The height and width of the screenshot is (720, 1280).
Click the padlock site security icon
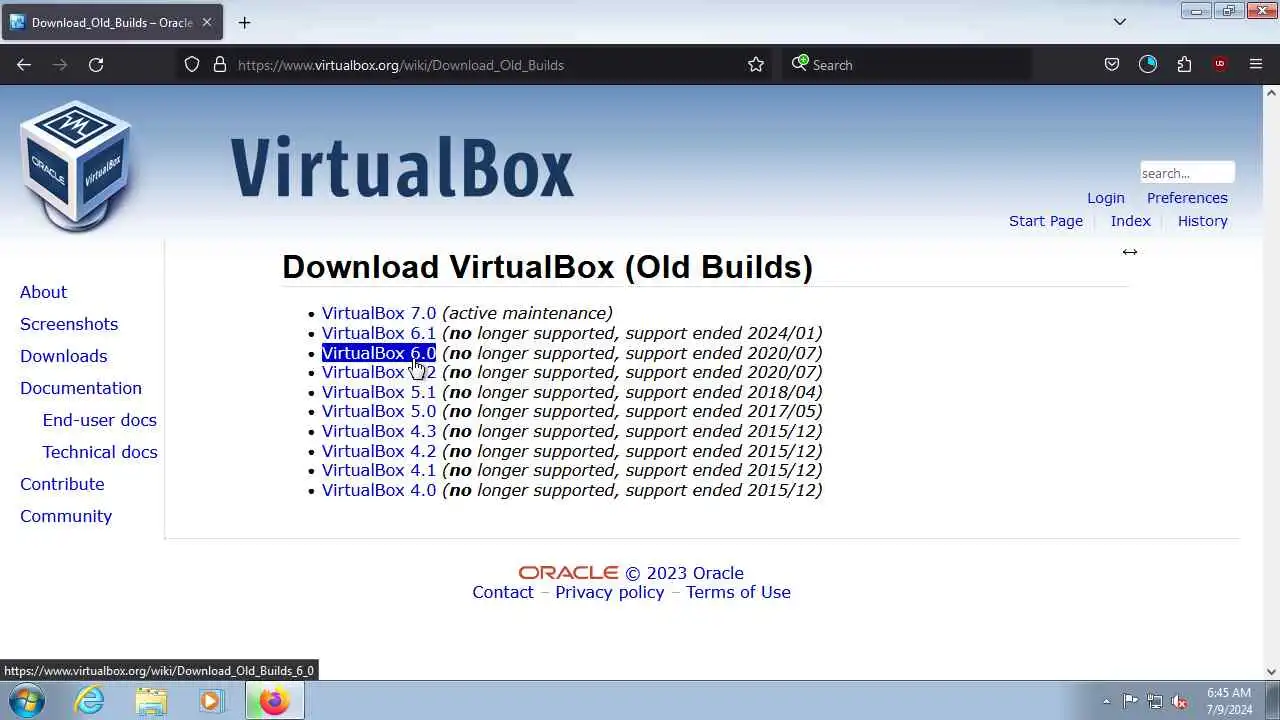tap(220, 64)
